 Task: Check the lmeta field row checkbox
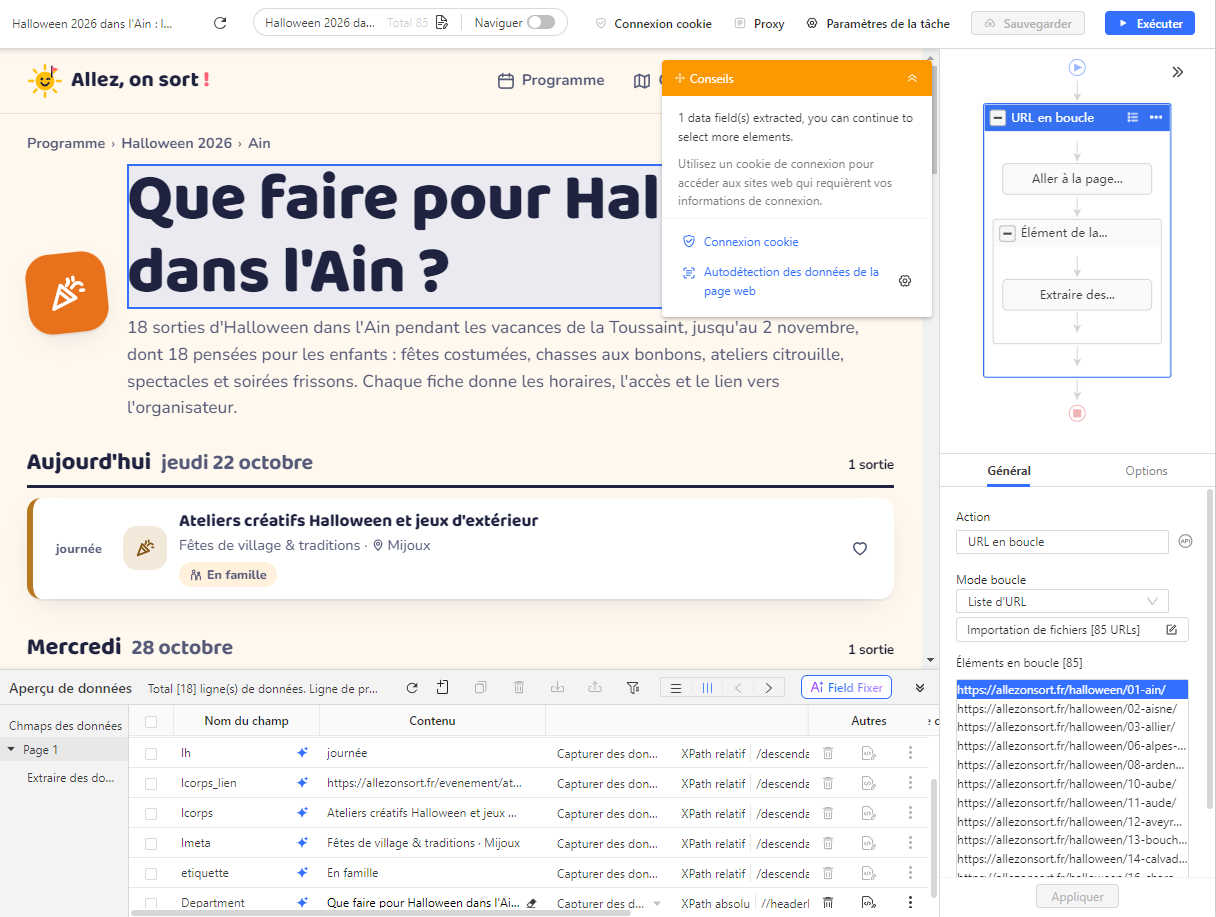pyautogui.click(x=151, y=844)
